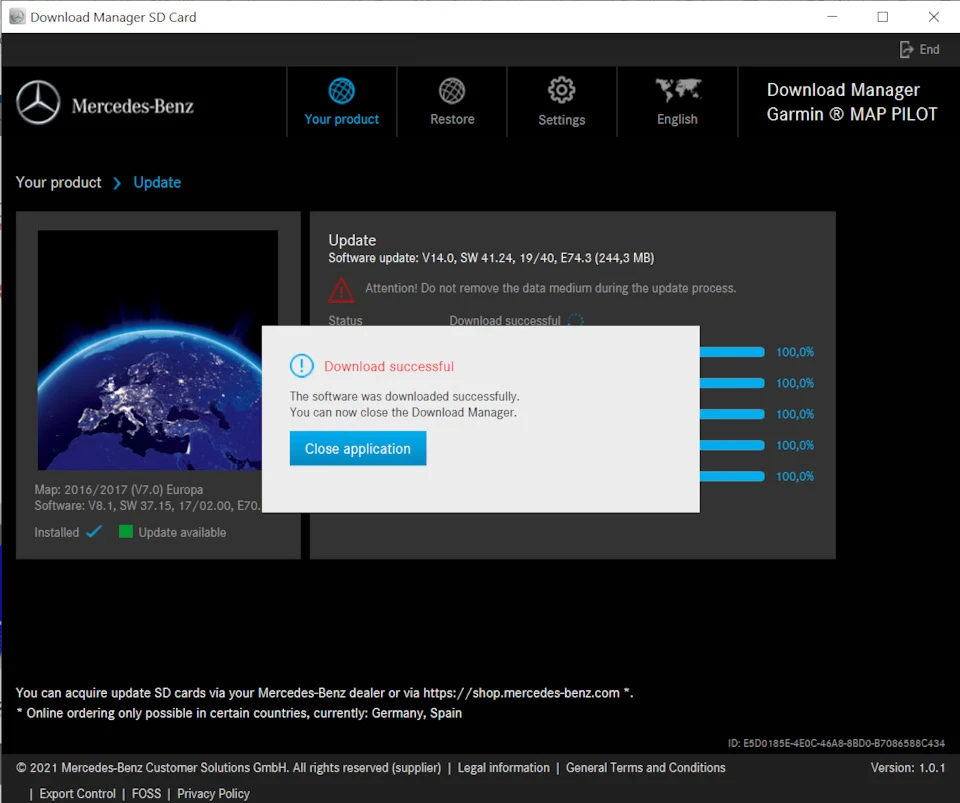The width and height of the screenshot is (960, 803).
Task: Click the status loading spinner
Action: 576,320
